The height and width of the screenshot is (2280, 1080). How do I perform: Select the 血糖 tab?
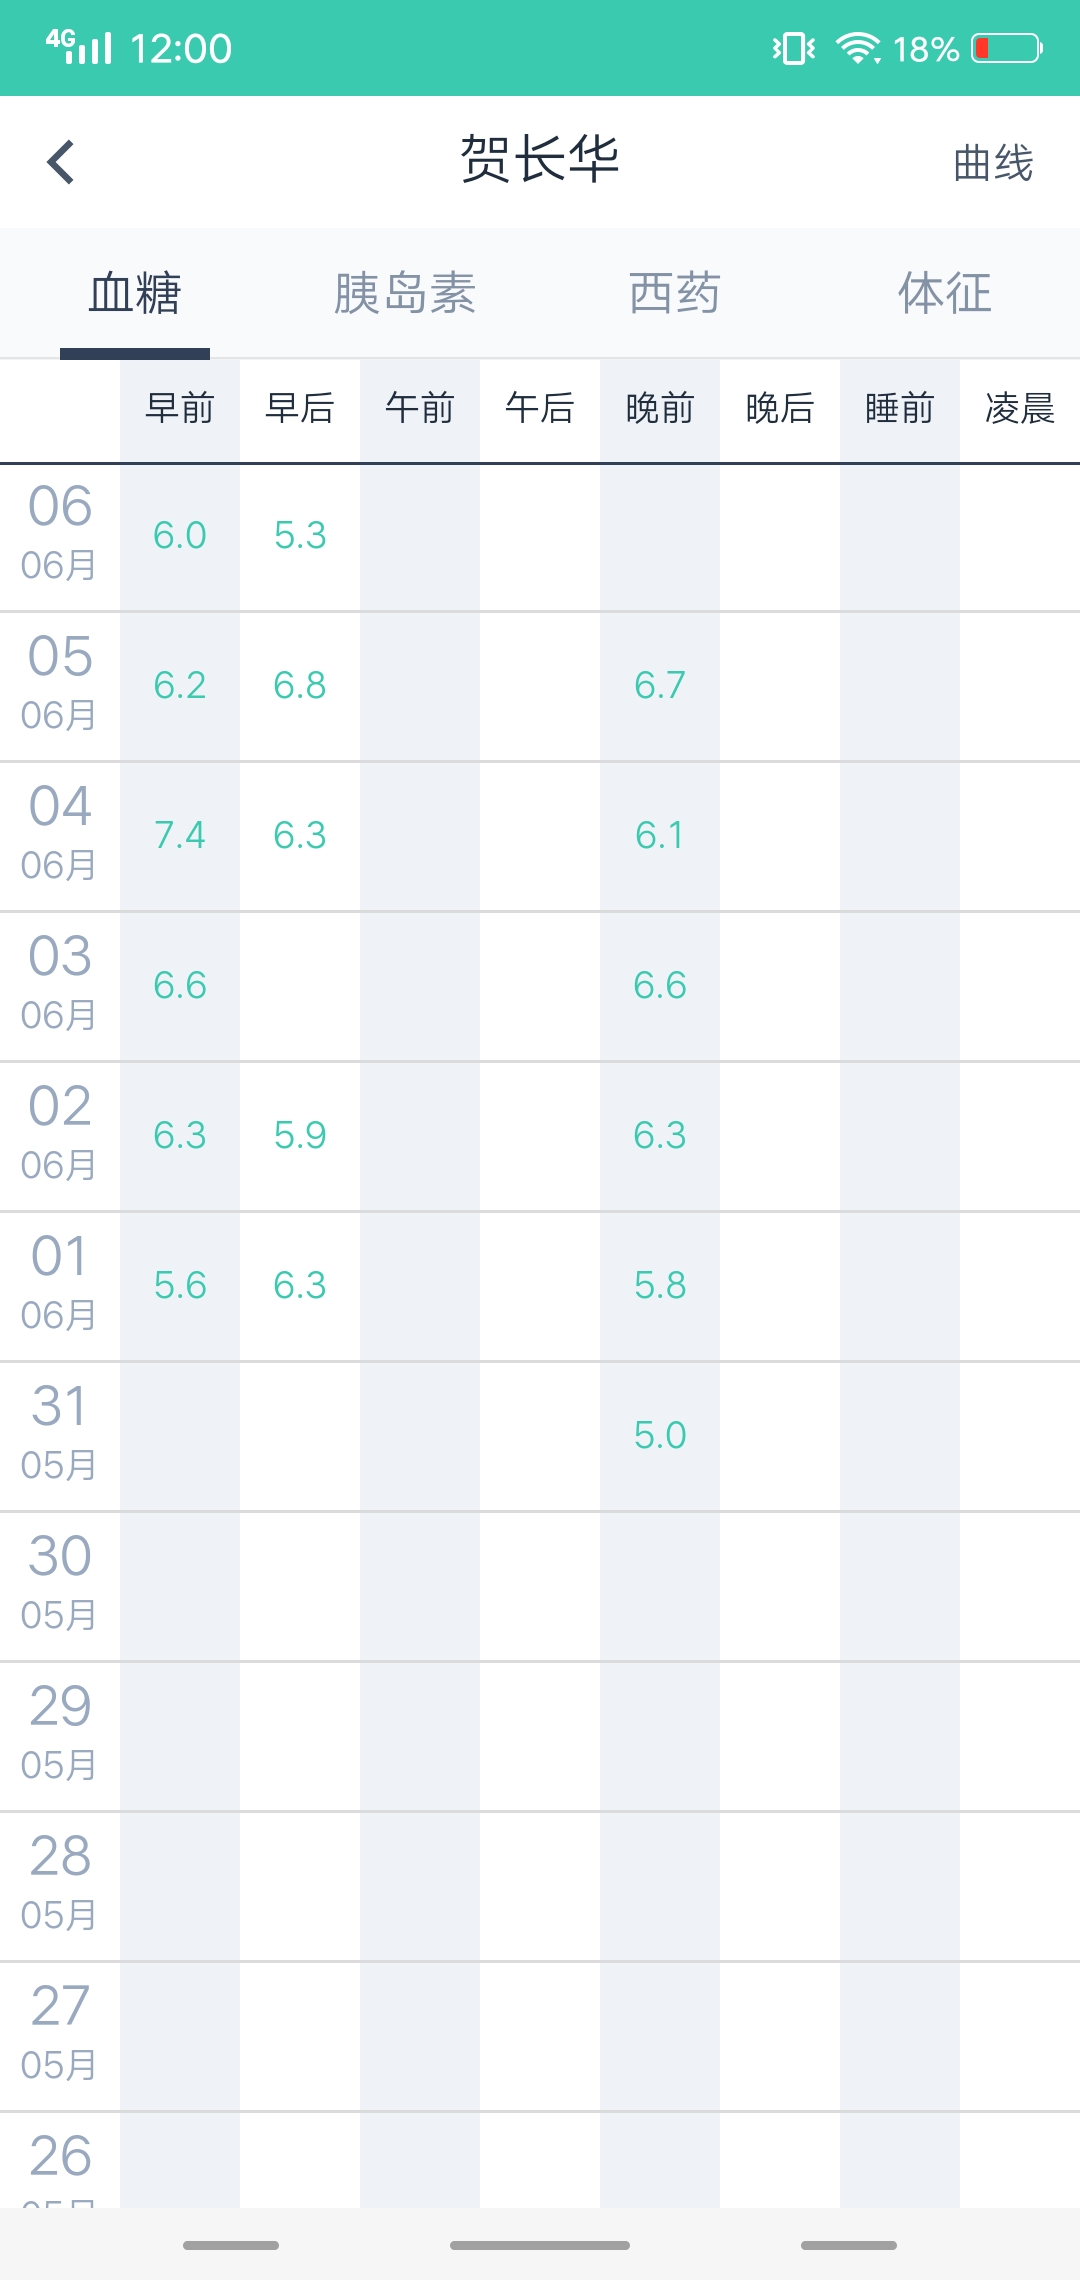click(135, 293)
